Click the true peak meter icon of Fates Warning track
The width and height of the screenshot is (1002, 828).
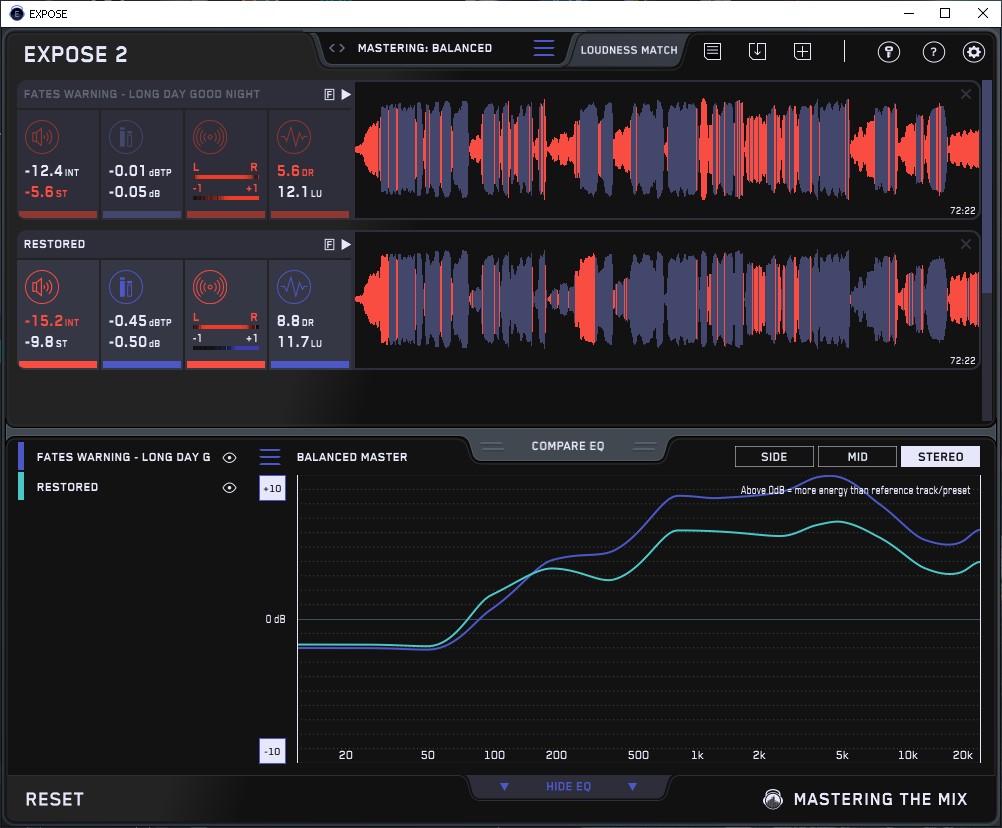click(126, 137)
